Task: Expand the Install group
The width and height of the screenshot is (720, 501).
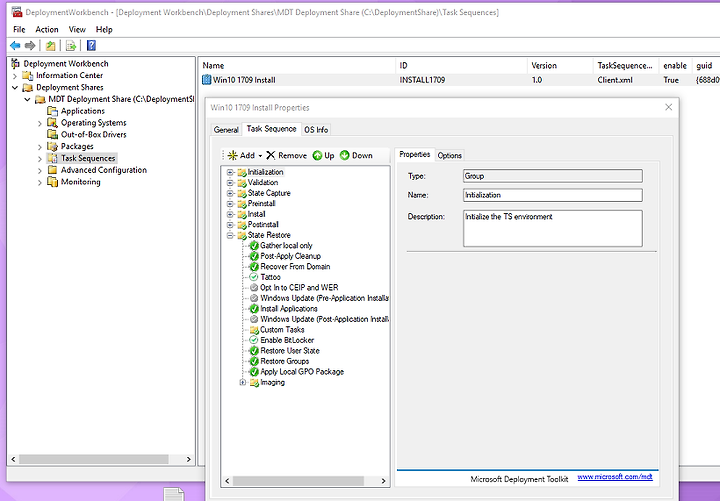Action: pyautogui.click(x=231, y=214)
